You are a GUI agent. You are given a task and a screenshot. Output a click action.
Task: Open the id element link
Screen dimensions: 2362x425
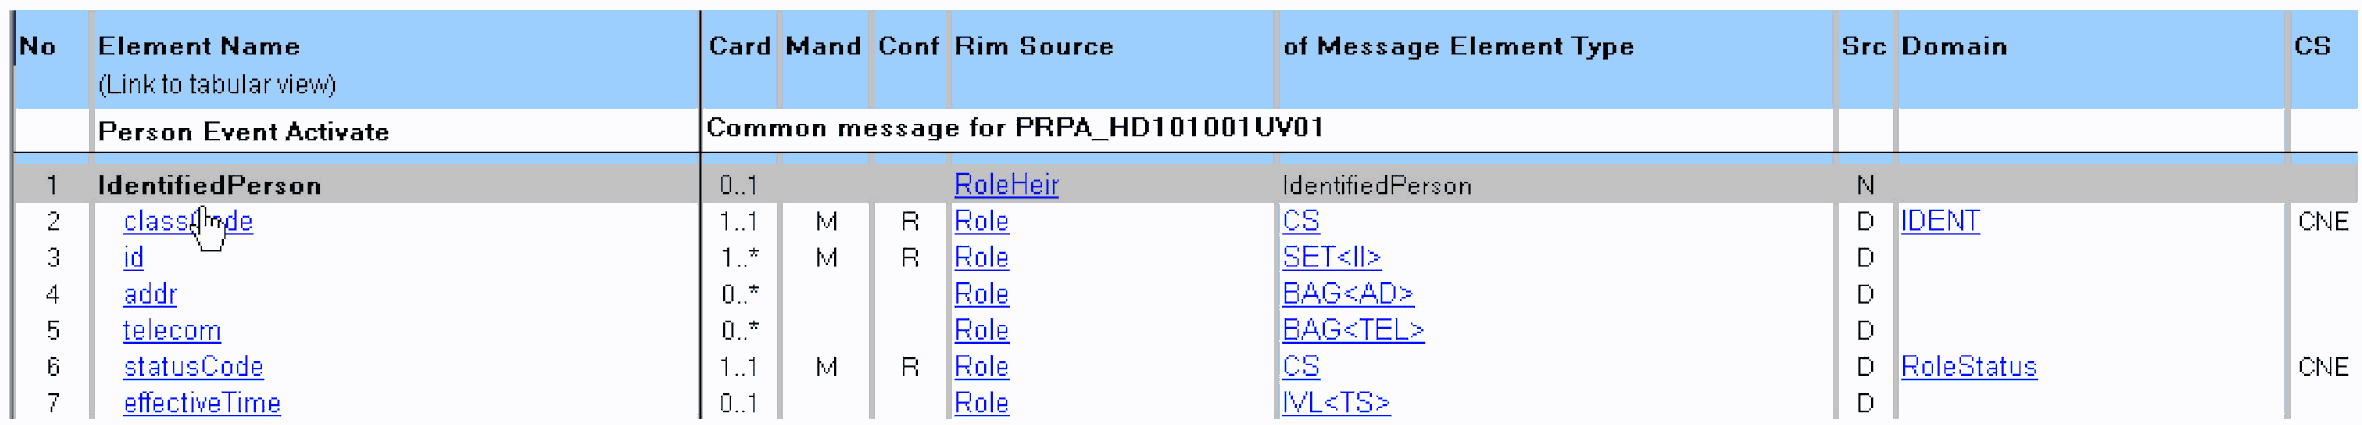pyautogui.click(x=133, y=258)
